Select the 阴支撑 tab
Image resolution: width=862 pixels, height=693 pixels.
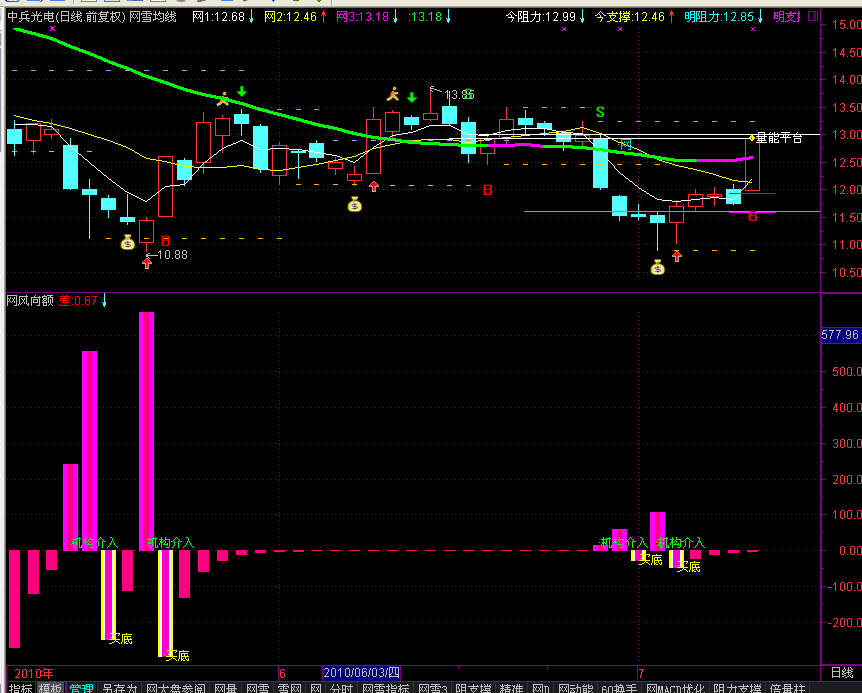click(x=473, y=688)
